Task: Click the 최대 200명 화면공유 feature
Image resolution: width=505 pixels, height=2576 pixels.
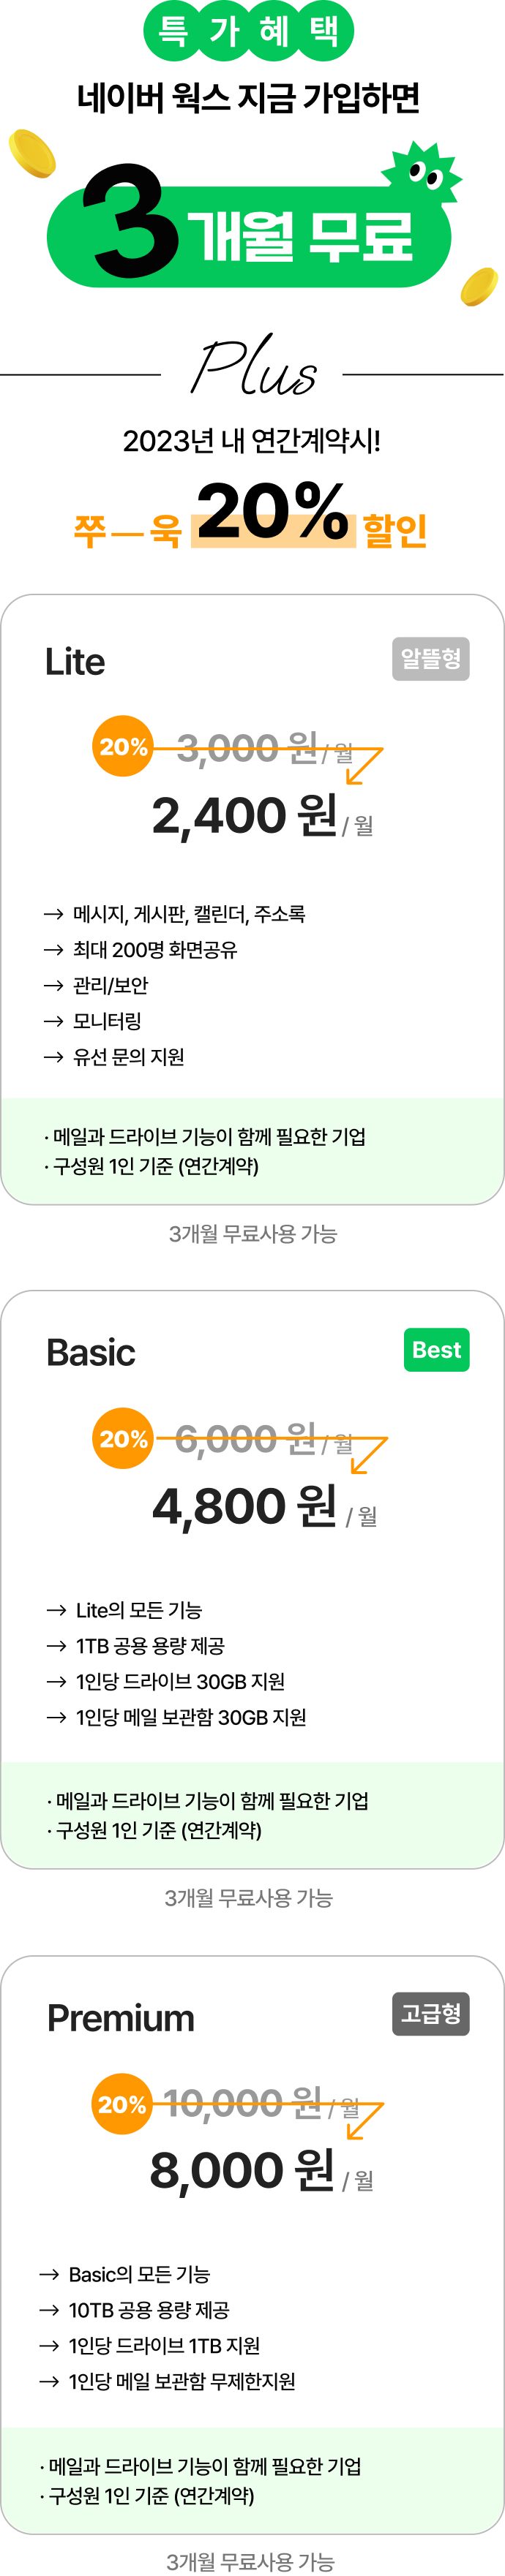Action: coord(155,949)
